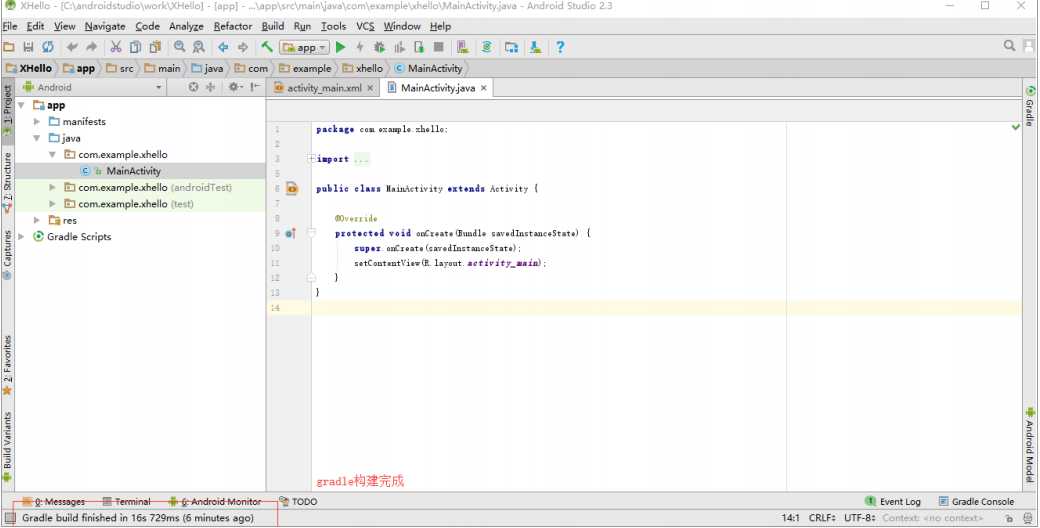Click the onCreate override gutter icon
1040x528 pixels.
pyautogui.click(x=290, y=233)
